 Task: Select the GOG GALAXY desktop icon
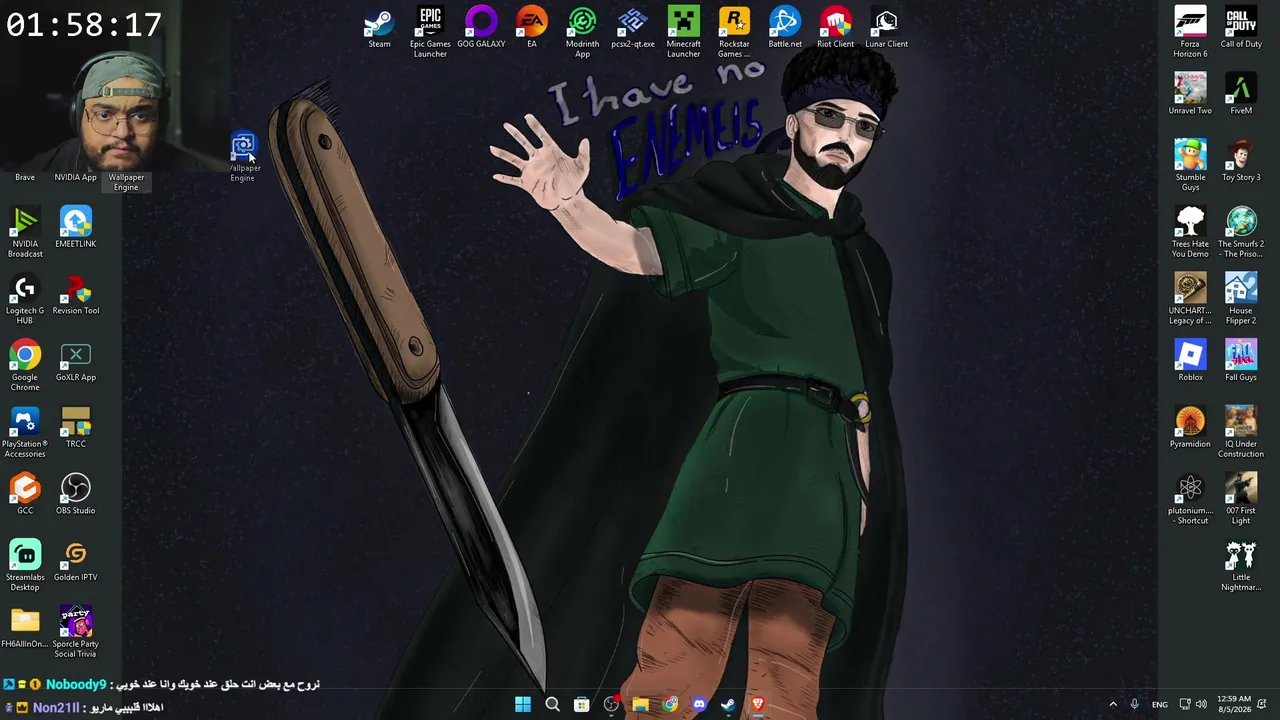click(x=481, y=28)
